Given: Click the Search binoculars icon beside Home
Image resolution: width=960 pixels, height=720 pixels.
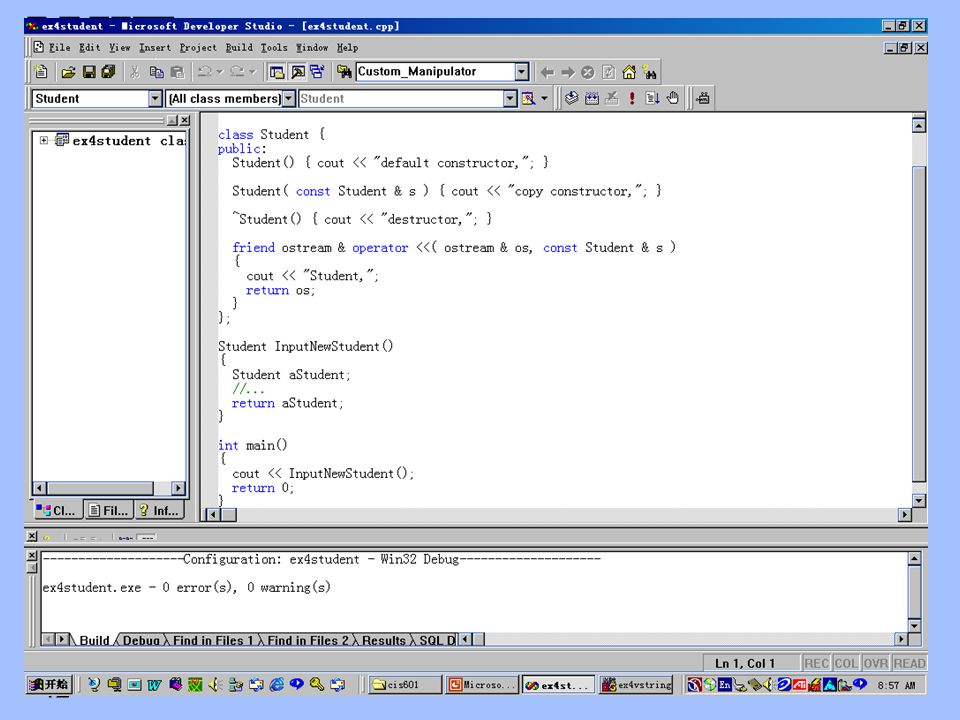Looking at the screenshot, I should [x=650, y=72].
